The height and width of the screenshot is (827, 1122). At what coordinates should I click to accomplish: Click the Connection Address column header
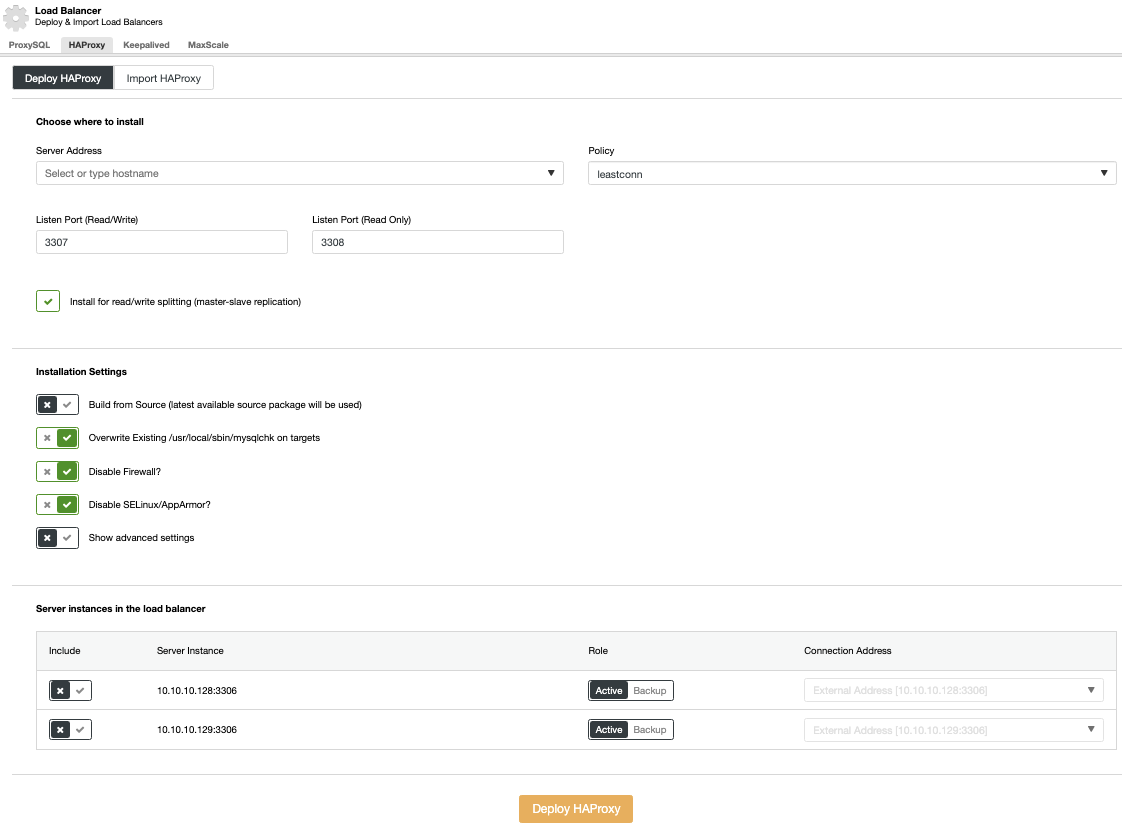pos(848,650)
